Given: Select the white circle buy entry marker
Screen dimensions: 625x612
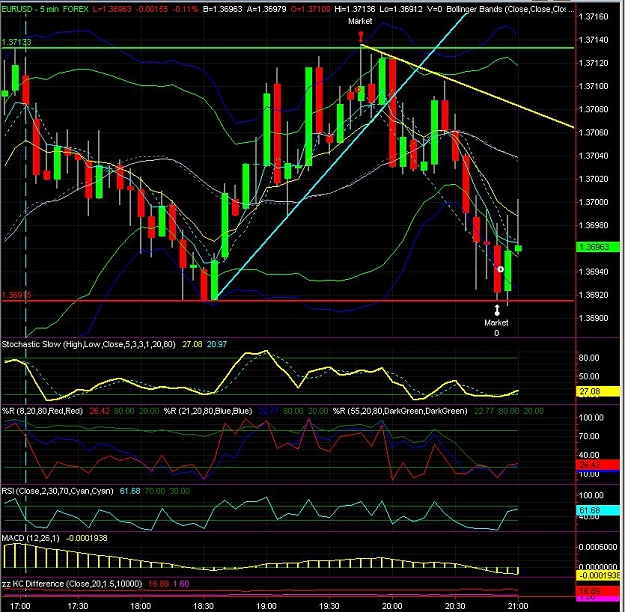Looking at the screenshot, I should (x=501, y=270).
